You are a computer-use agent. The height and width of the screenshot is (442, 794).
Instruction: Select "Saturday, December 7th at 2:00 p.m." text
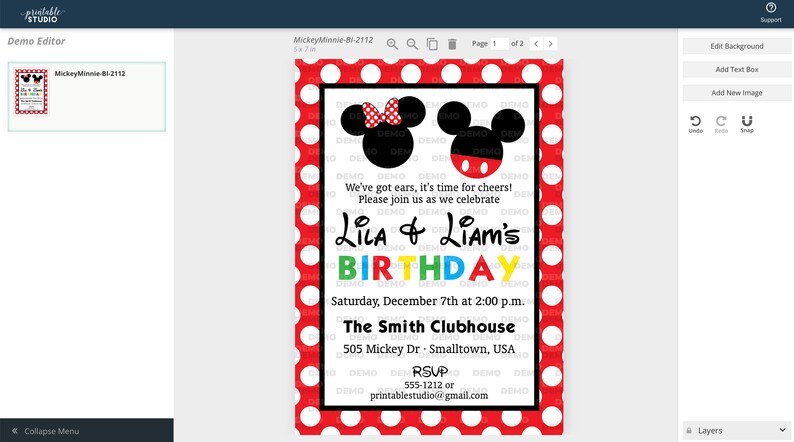coord(428,301)
